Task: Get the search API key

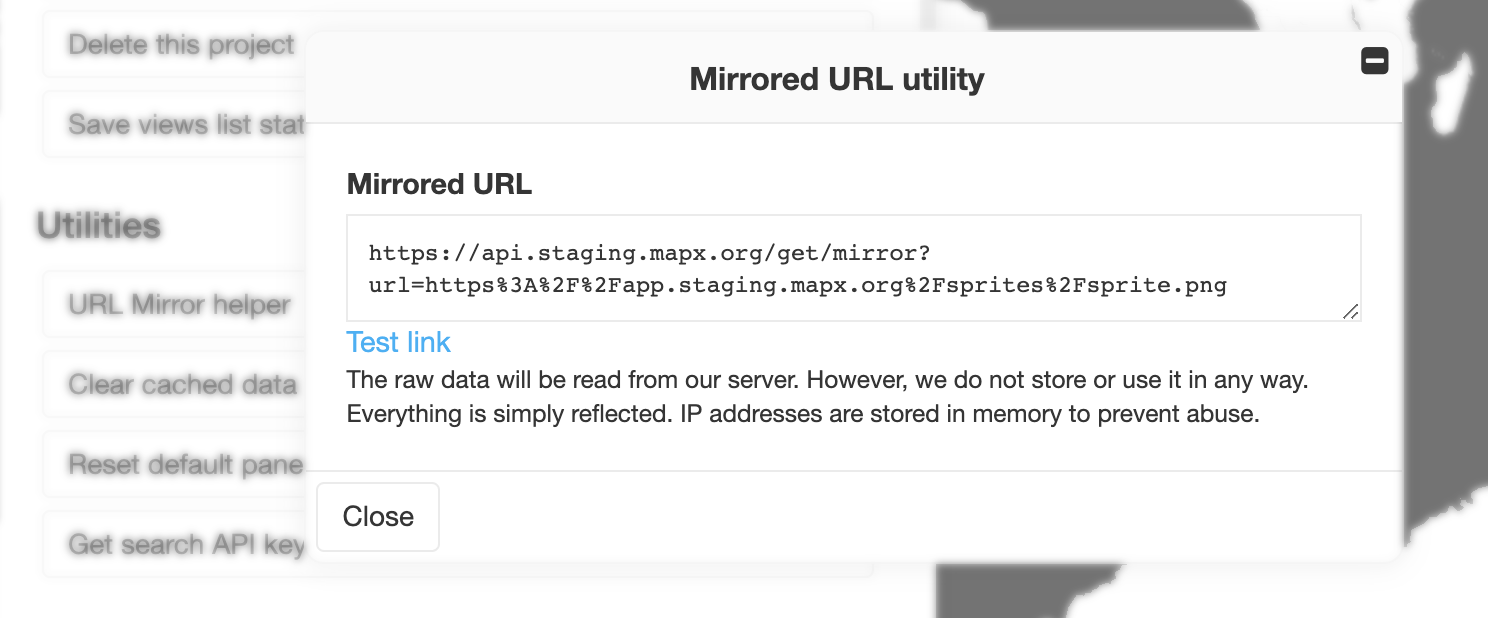Action: [185, 544]
